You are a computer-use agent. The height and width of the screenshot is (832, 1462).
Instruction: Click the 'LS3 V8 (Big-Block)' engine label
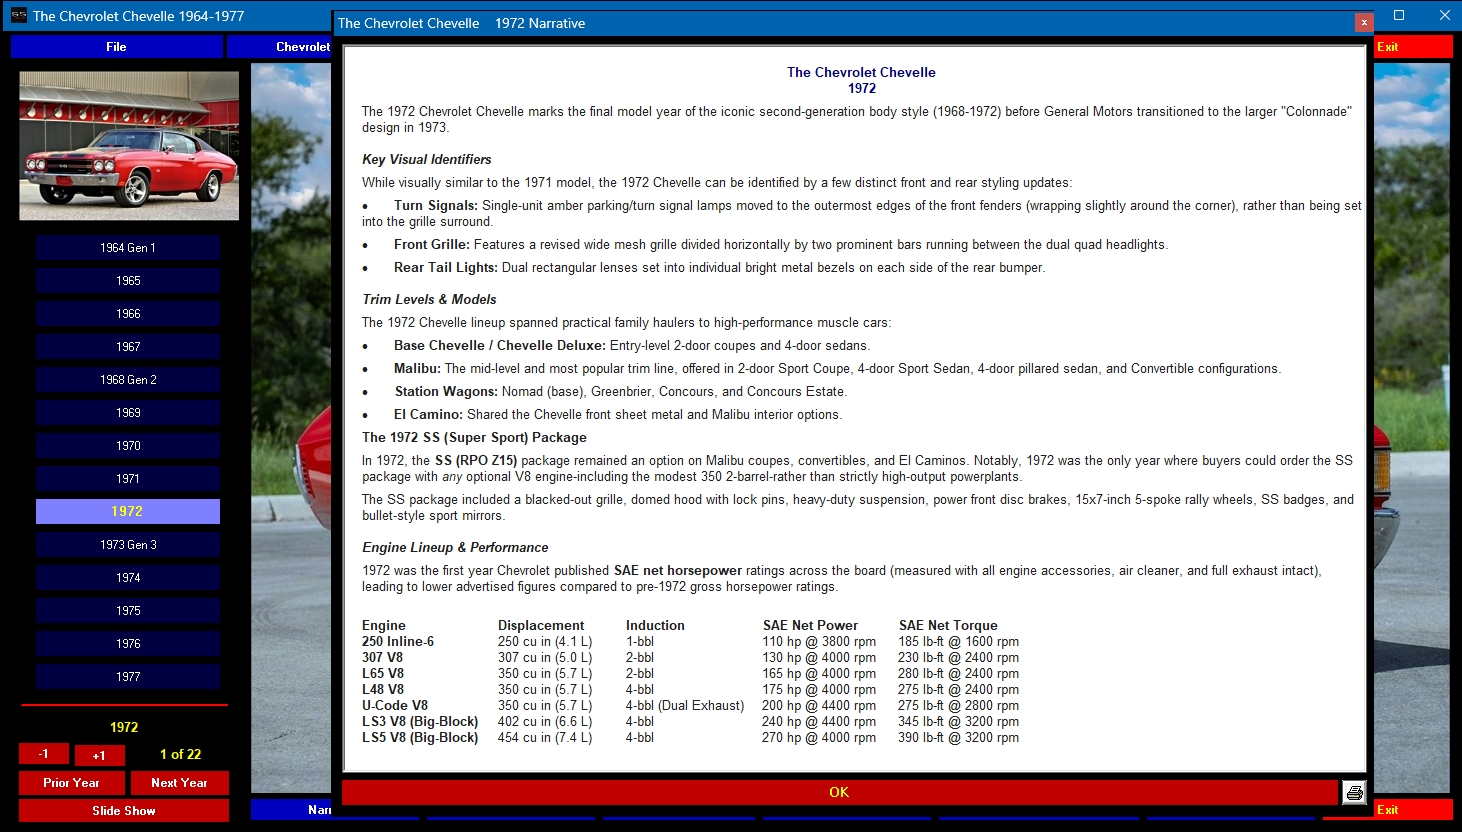[x=420, y=721]
